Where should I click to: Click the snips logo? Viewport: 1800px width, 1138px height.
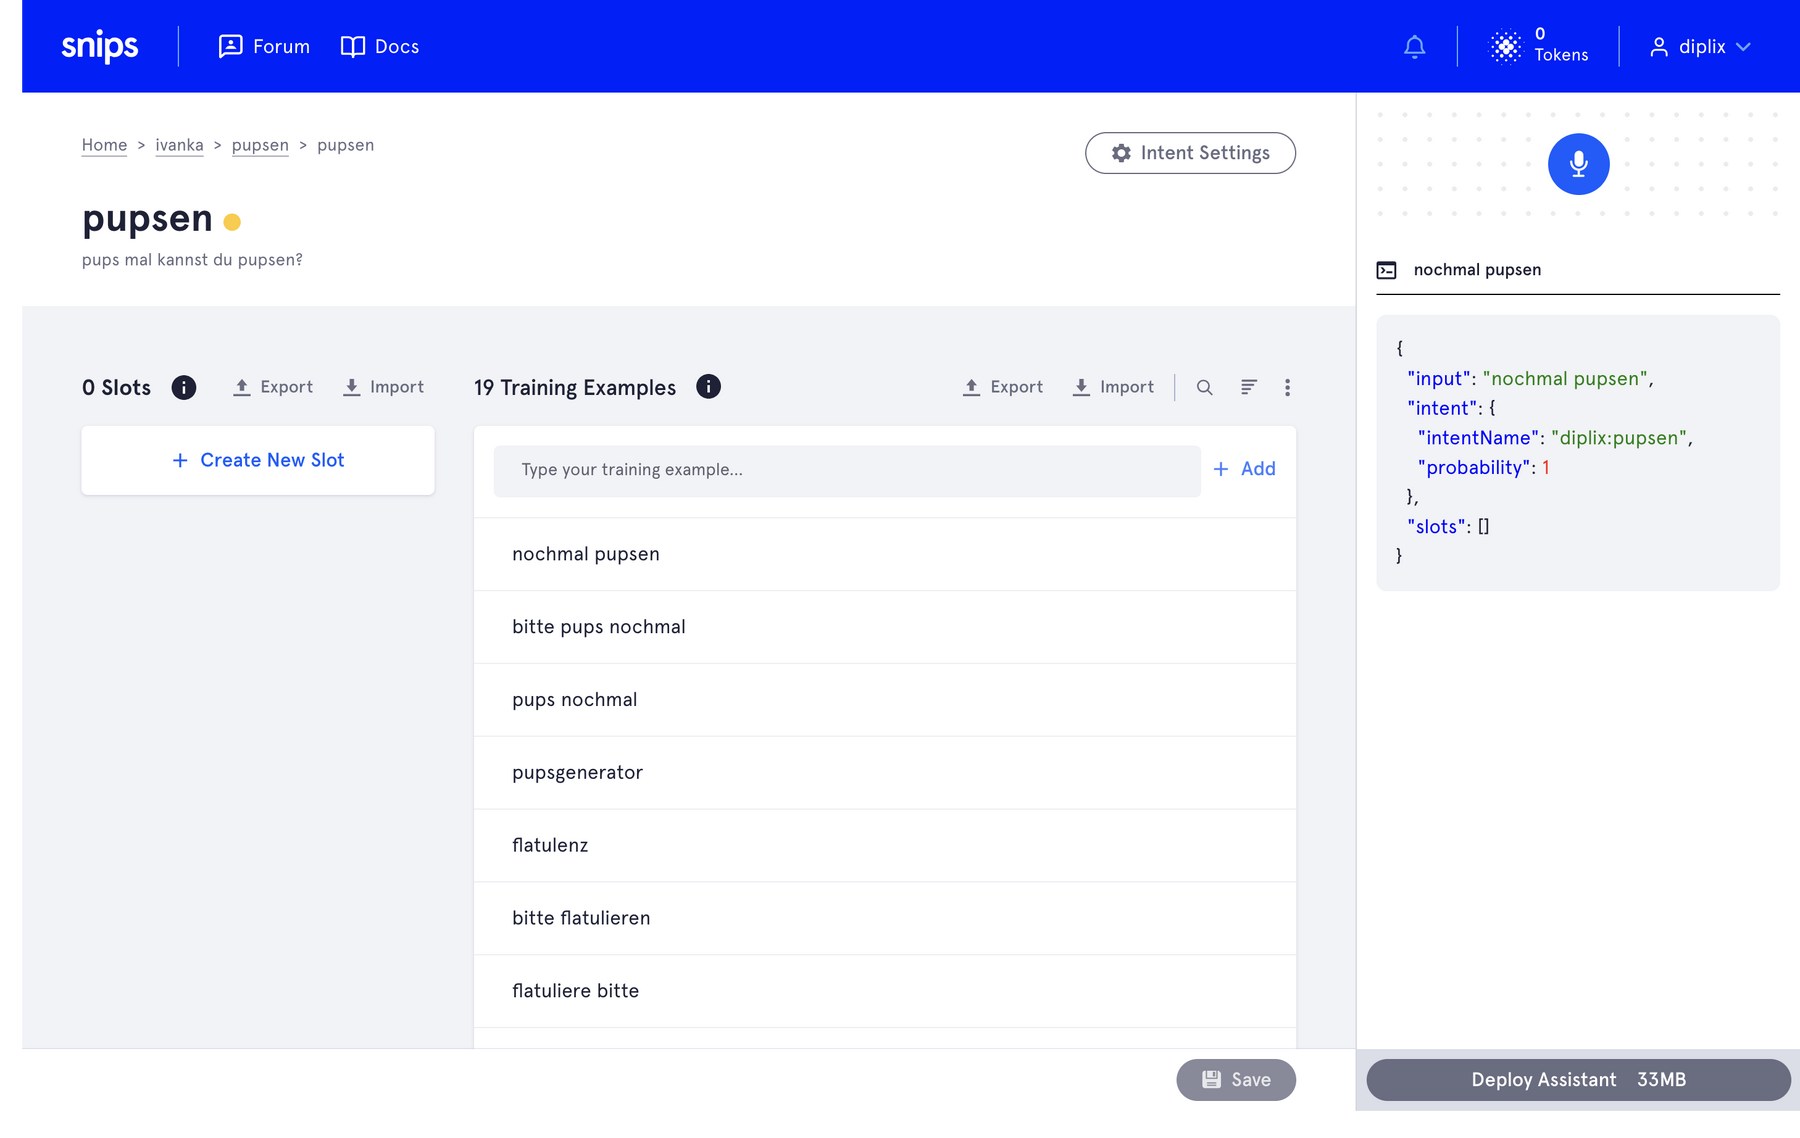[x=100, y=47]
